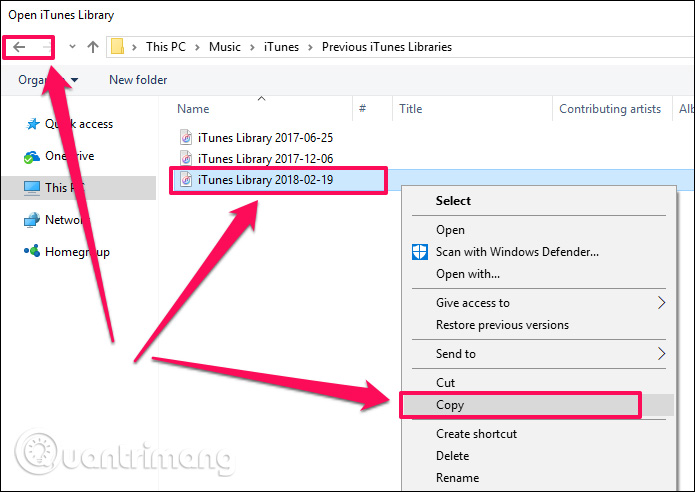Choose Cut in the context menu

click(445, 383)
